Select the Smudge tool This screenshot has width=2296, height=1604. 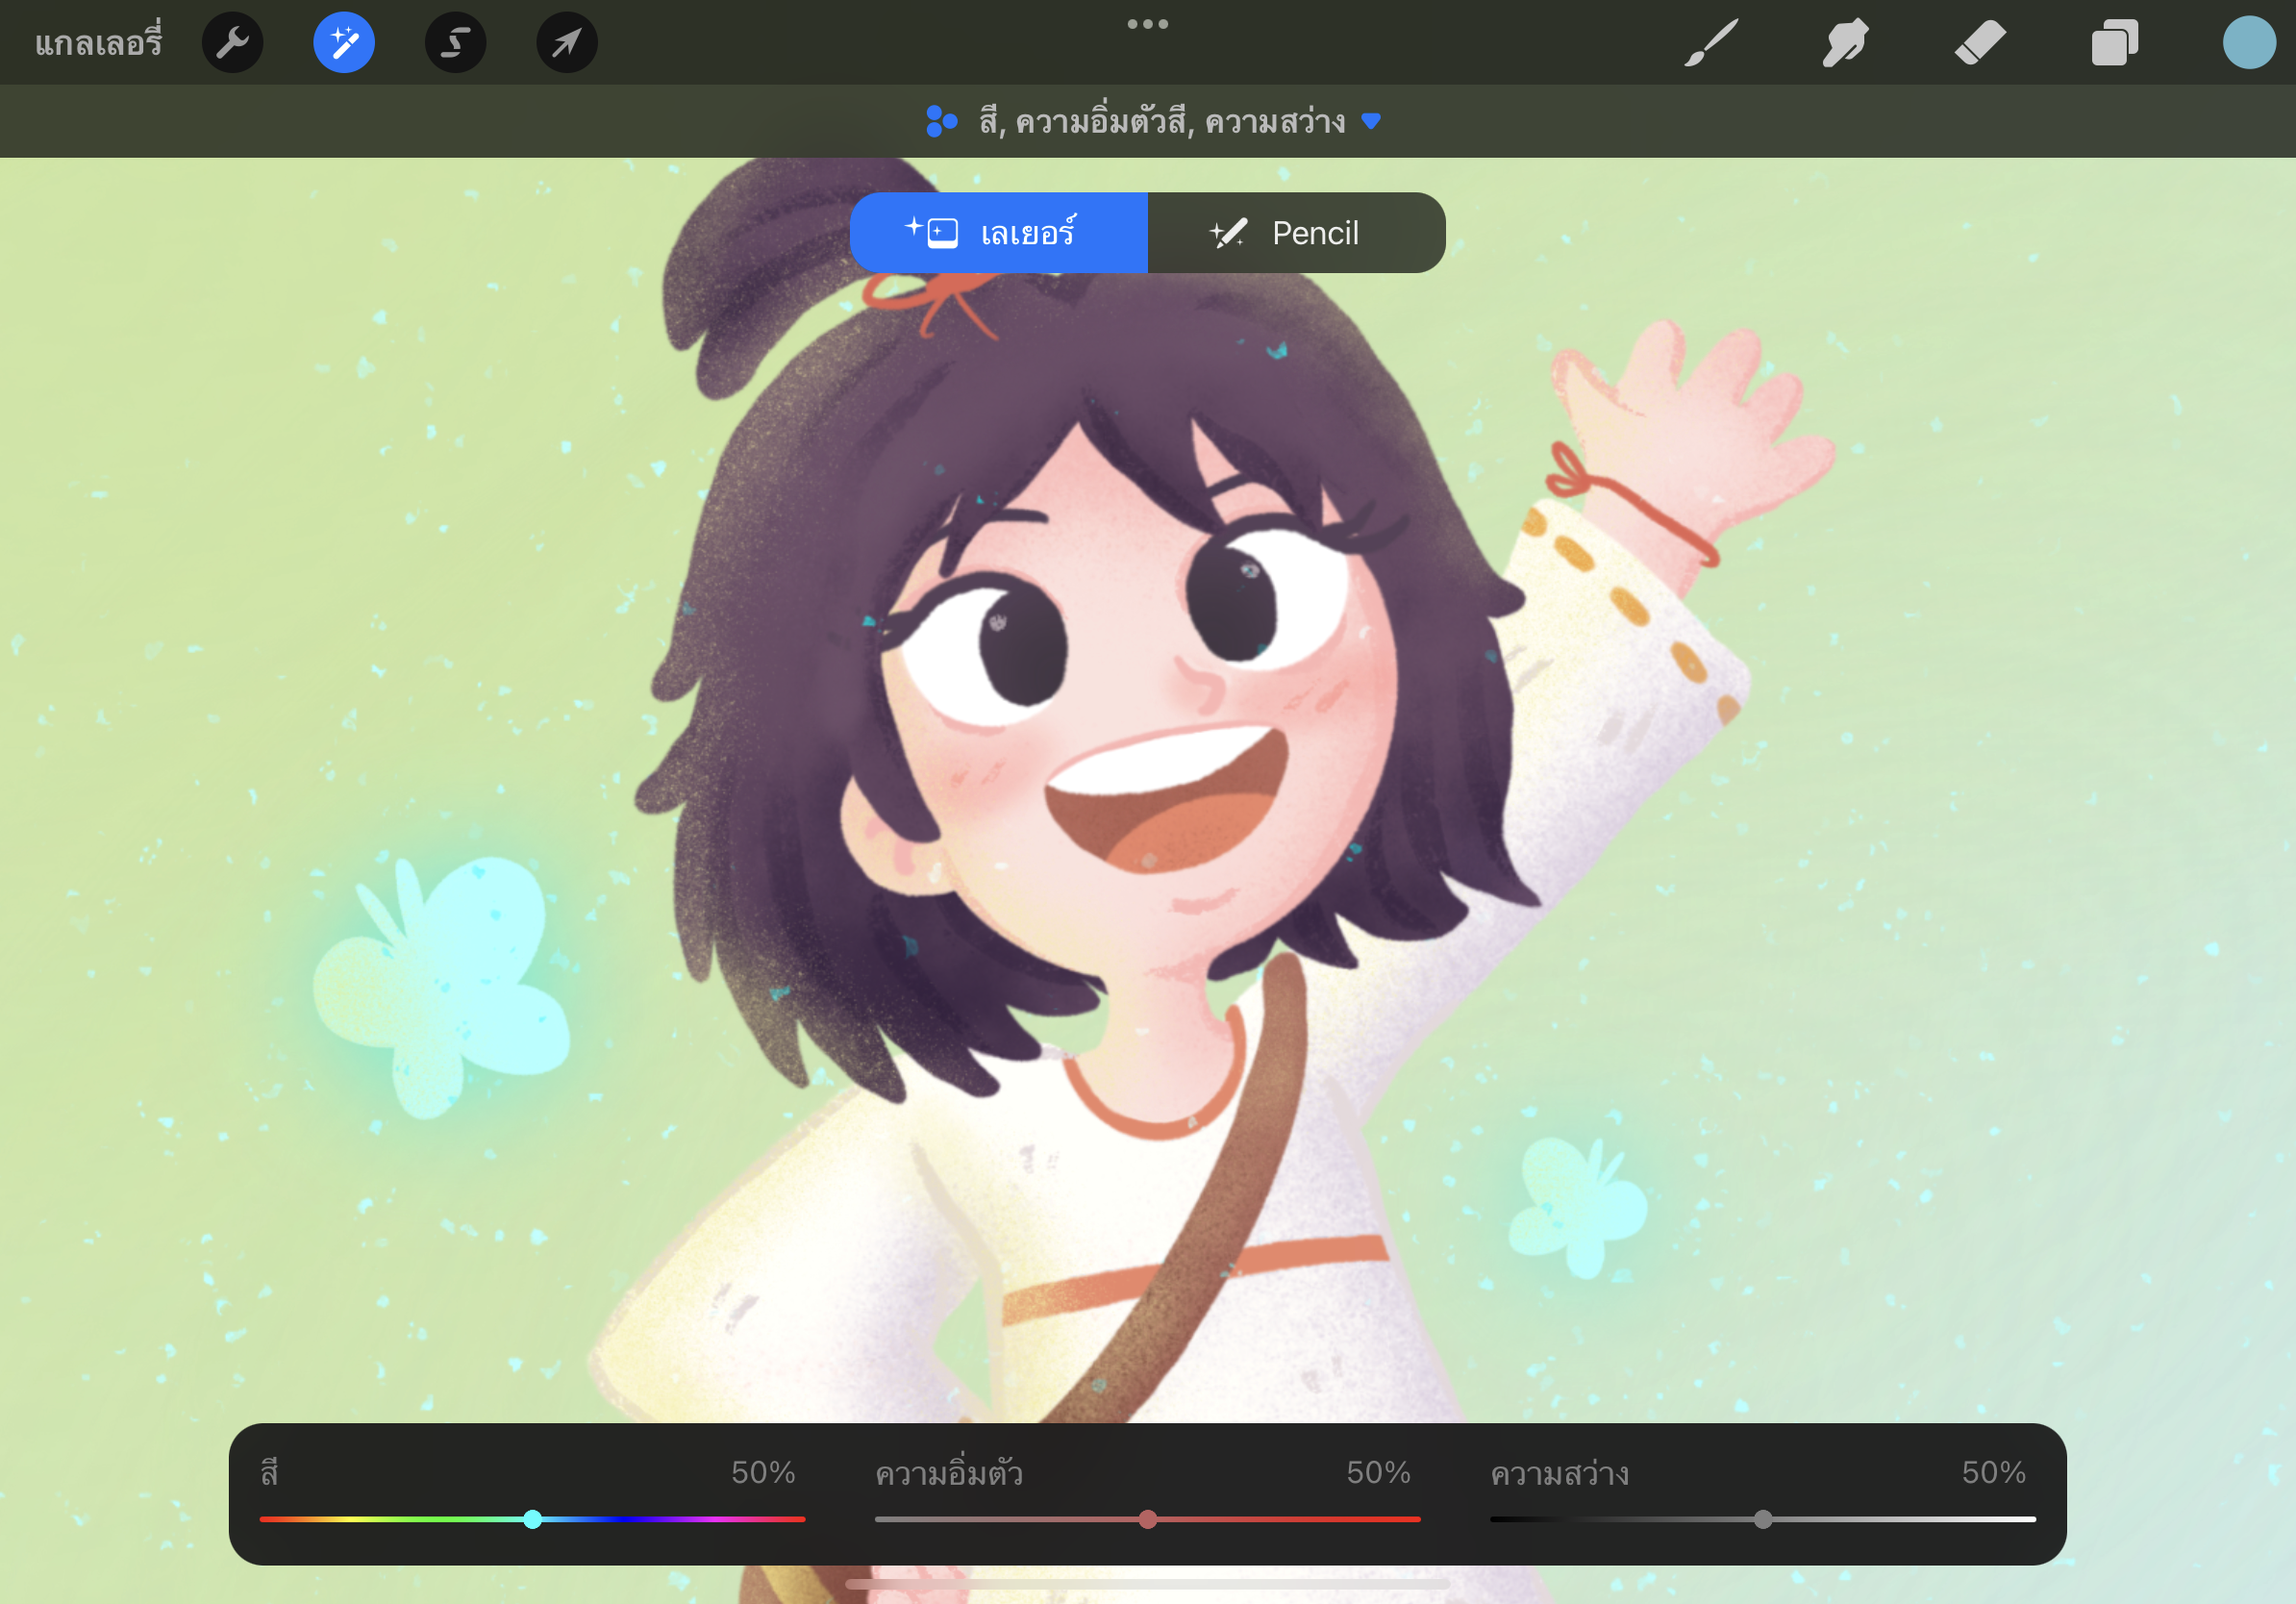1845,43
